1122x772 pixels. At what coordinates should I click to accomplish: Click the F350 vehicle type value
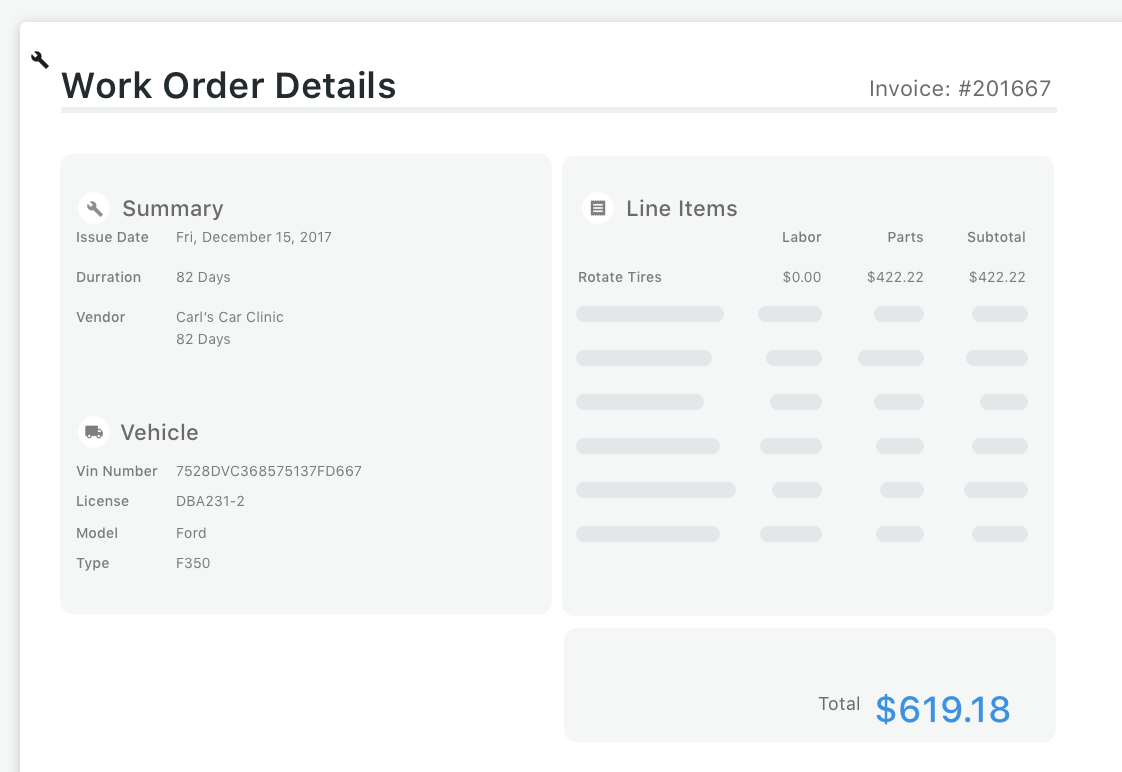(193, 563)
